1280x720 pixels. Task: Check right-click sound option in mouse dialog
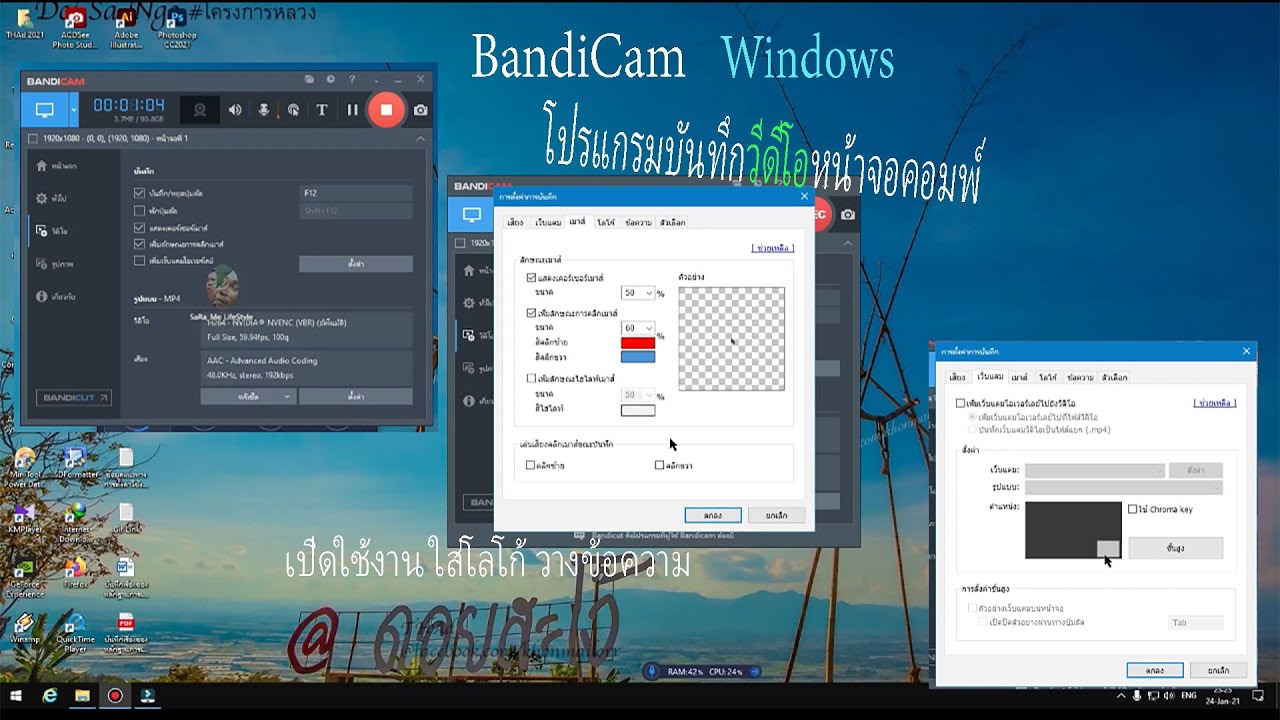pyautogui.click(x=659, y=465)
